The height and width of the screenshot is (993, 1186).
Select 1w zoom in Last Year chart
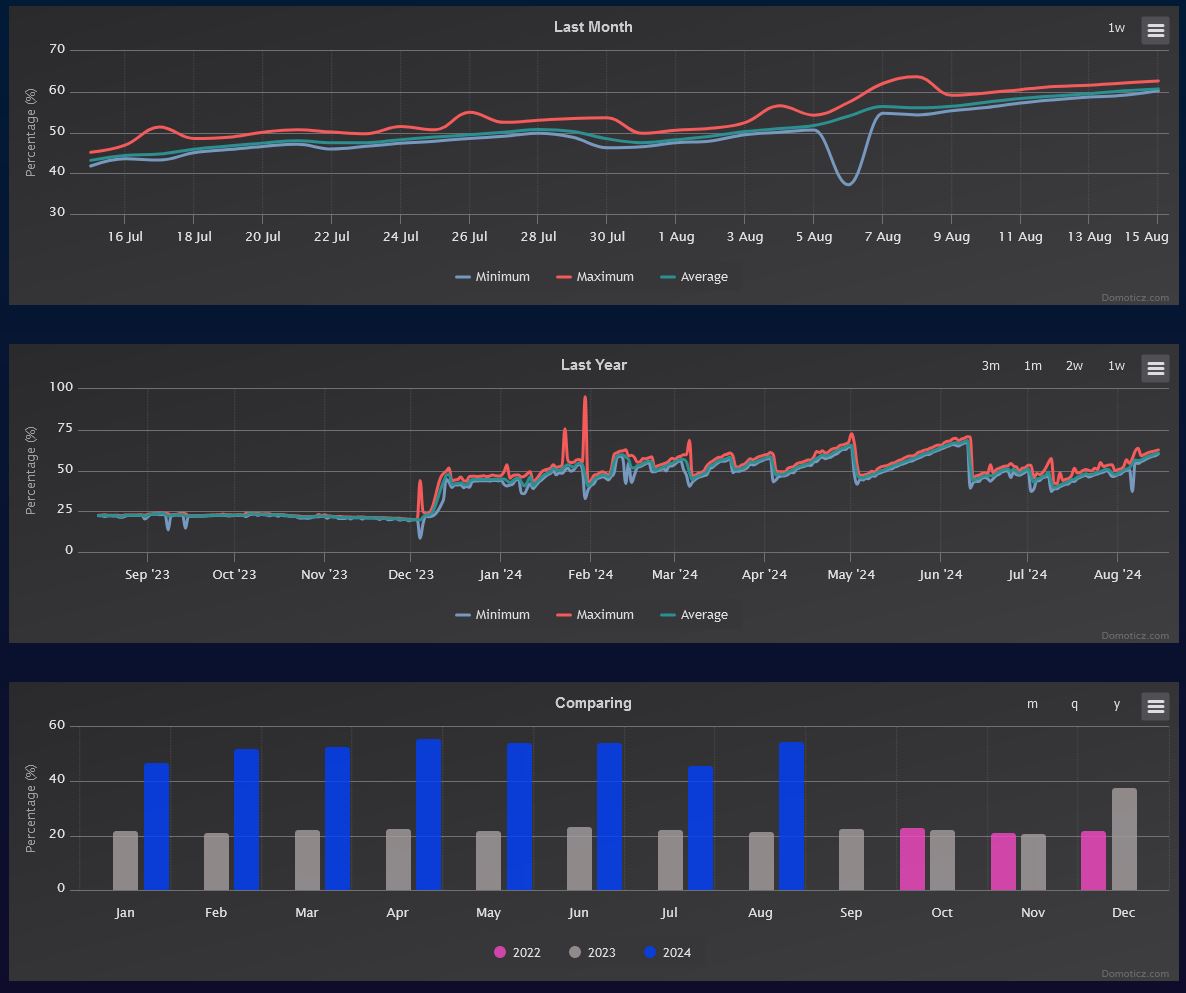pos(1116,366)
